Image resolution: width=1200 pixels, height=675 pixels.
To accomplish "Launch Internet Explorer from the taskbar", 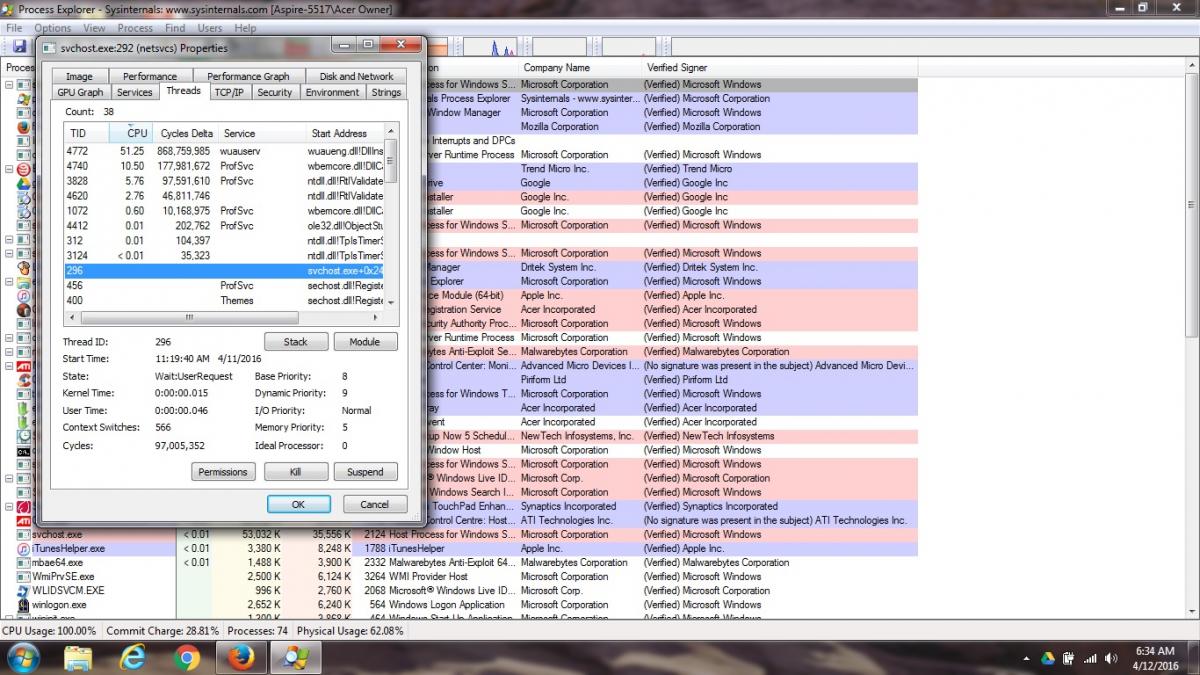I will [133, 657].
